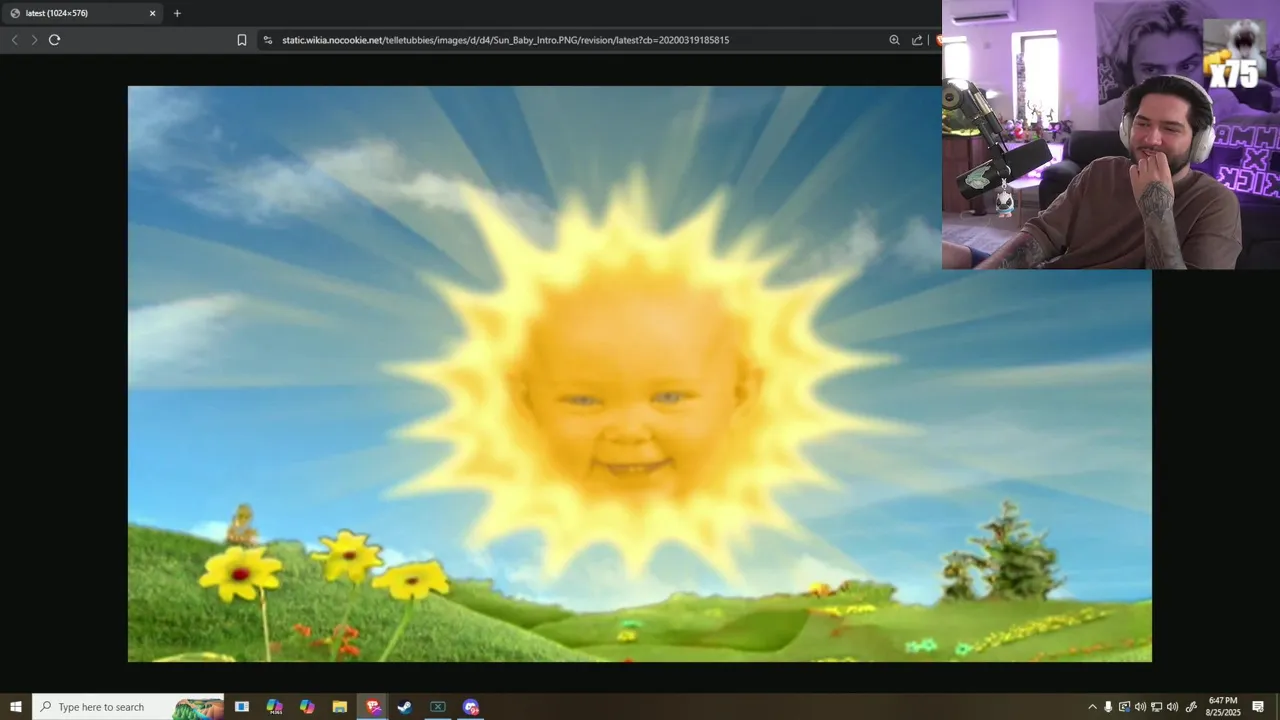Open Steam from the taskbar
This screenshot has height=720, width=1280.
tap(405, 707)
